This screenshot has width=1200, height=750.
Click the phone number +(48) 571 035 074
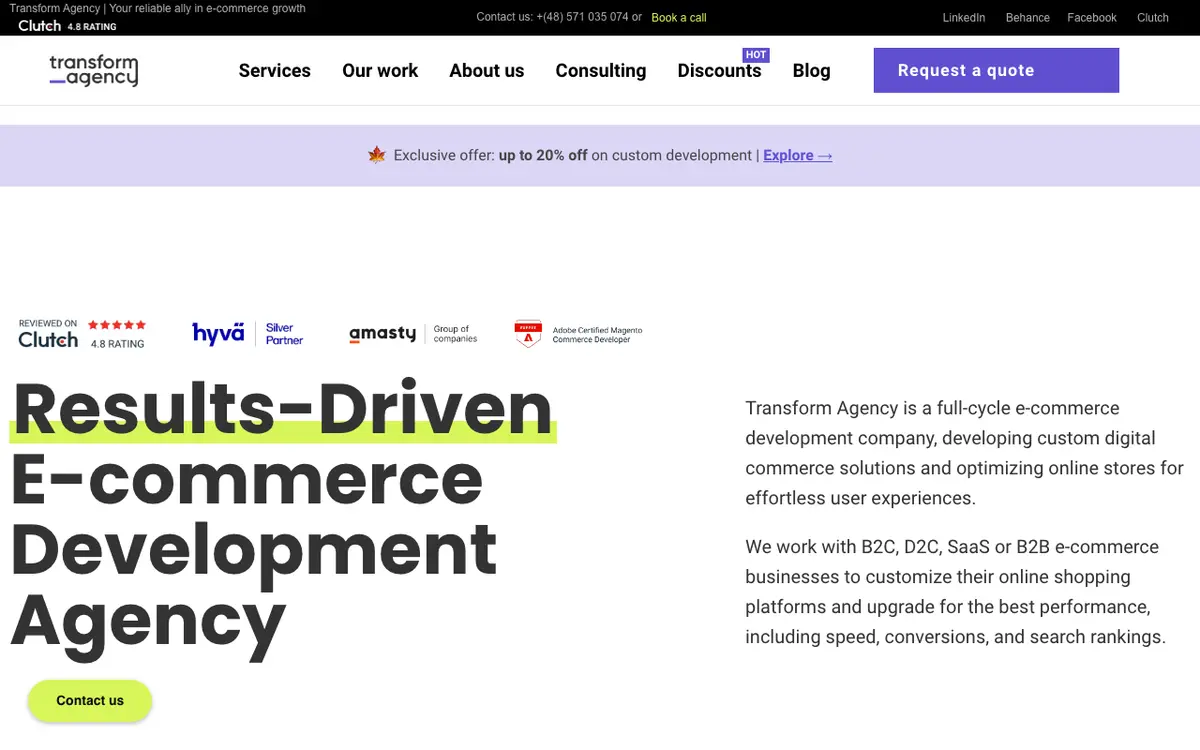[x=583, y=18]
